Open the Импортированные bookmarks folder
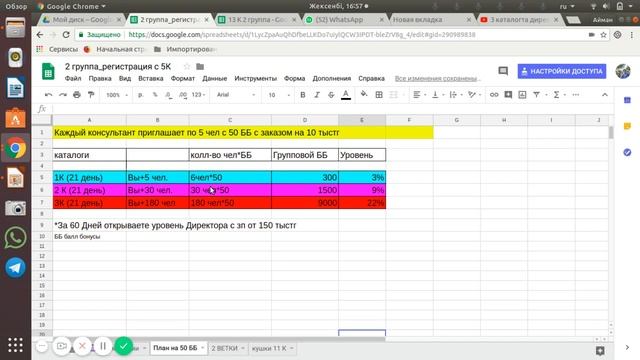Screen dimensions: 640x360 point(185,49)
